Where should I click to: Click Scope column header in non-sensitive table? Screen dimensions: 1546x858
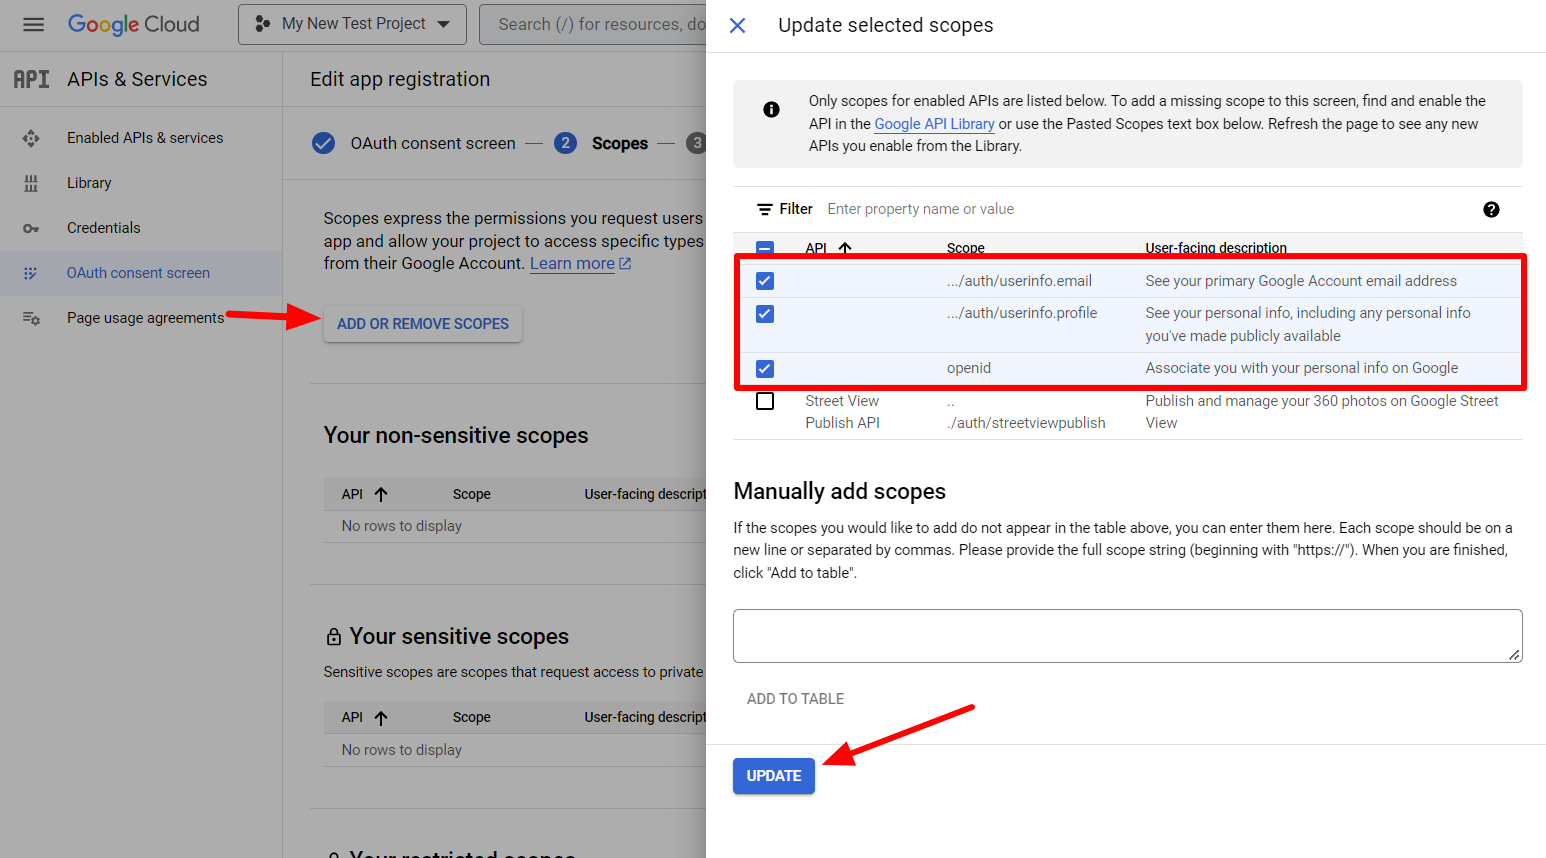pos(471,494)
